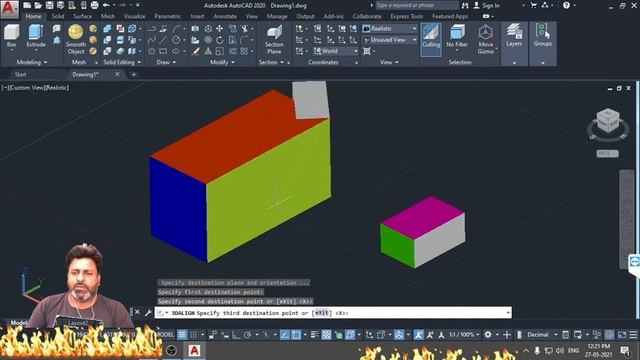Switch to the Surface ribbon tab
640x360 pixels.
coord(82,16)
